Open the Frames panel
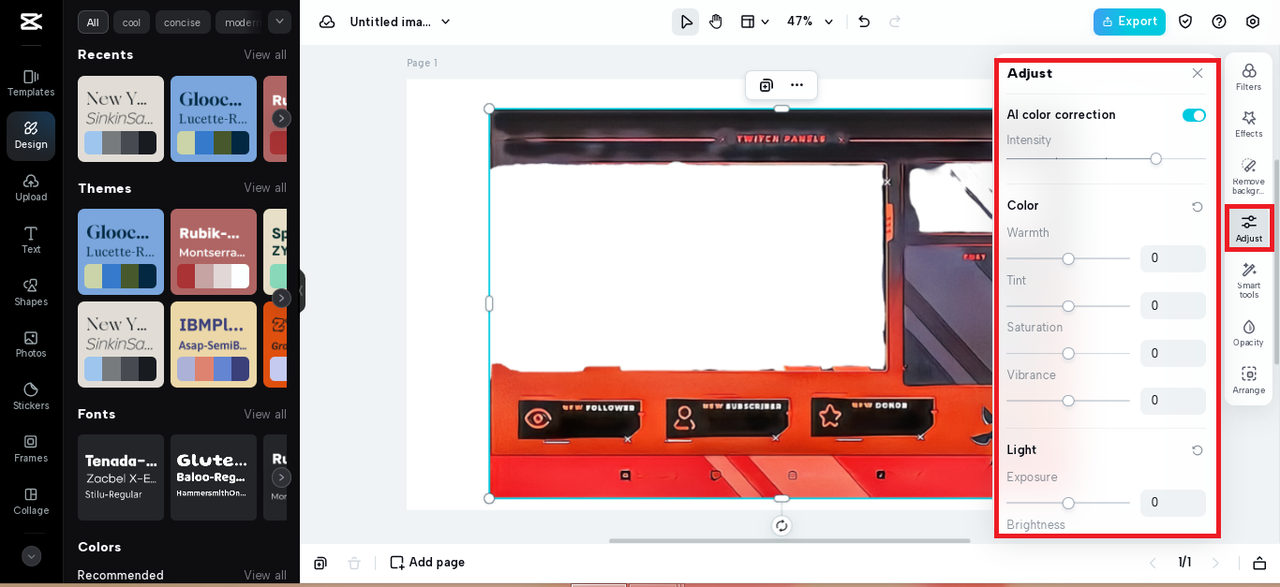1280x587 pixels. click(x=31, y=448)
